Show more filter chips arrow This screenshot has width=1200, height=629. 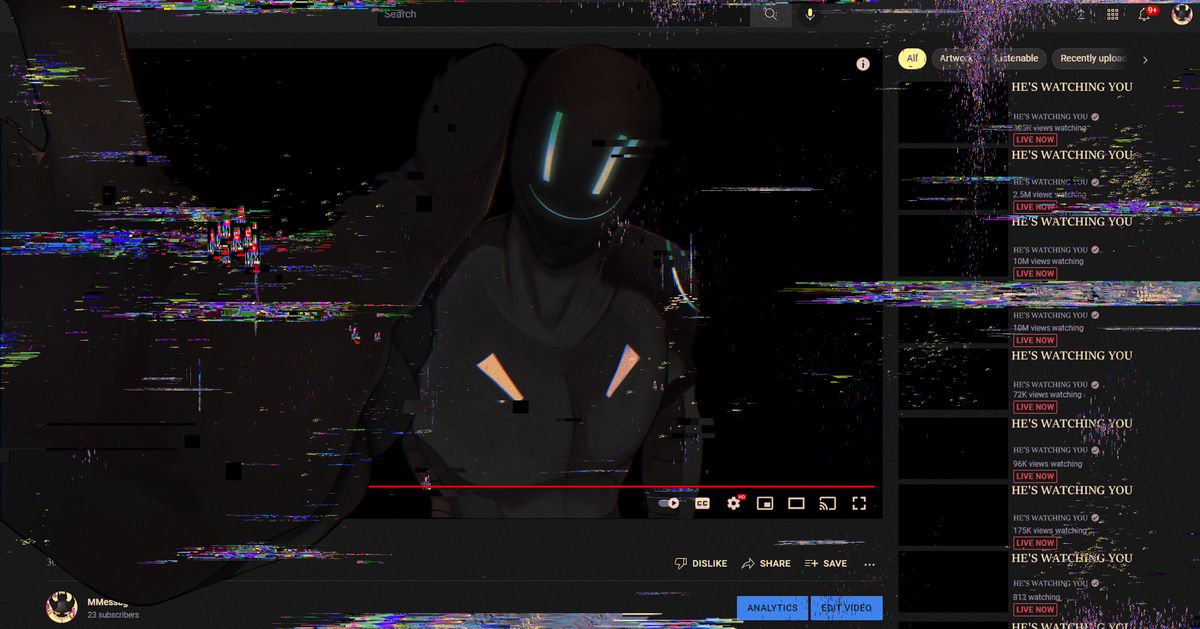[1145, 60]
